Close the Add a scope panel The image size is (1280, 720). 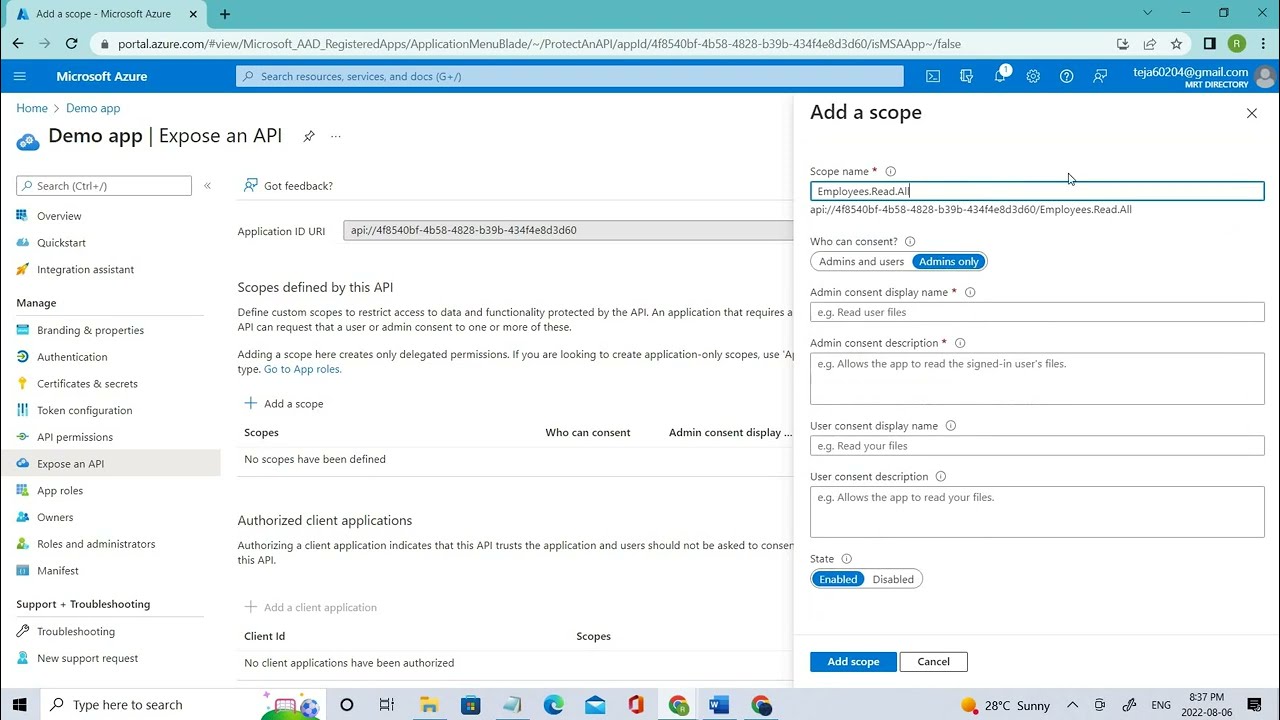pos(1252,113)
